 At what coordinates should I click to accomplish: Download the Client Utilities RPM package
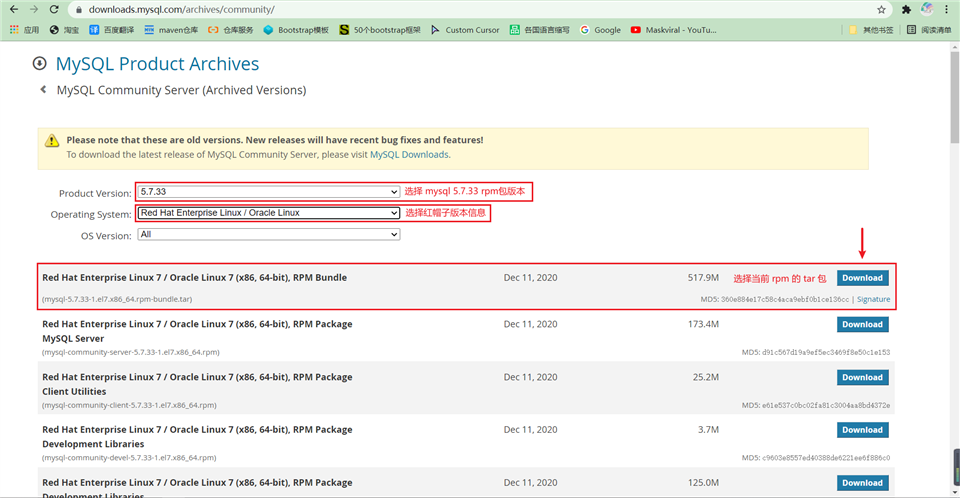coord(862,377)
